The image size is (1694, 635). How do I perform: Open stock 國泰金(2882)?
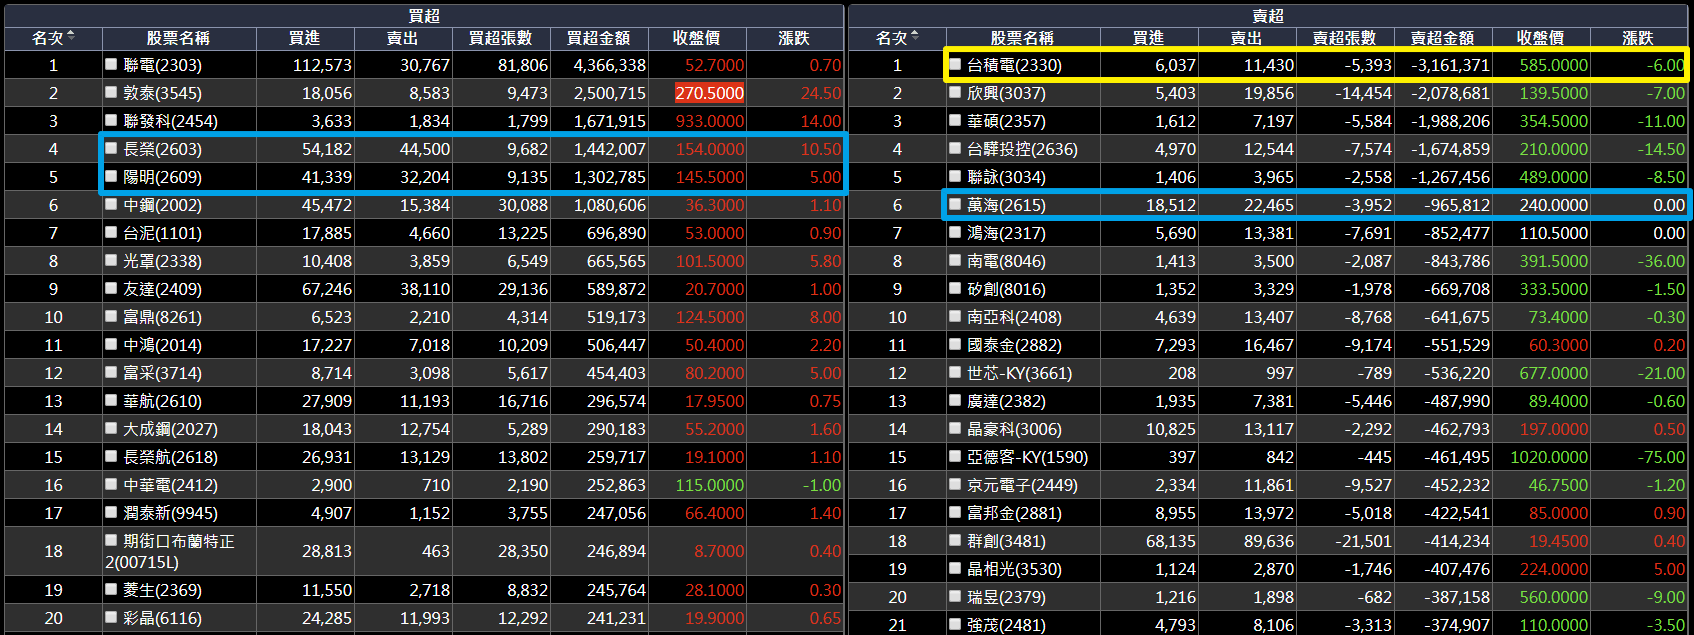1014,345
